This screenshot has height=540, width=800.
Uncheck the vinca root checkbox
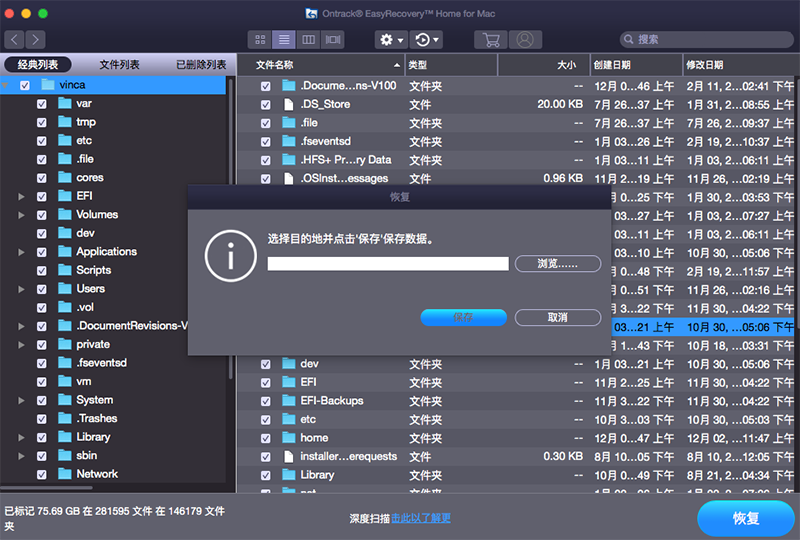pyautogui.click(x=24, y=85)
